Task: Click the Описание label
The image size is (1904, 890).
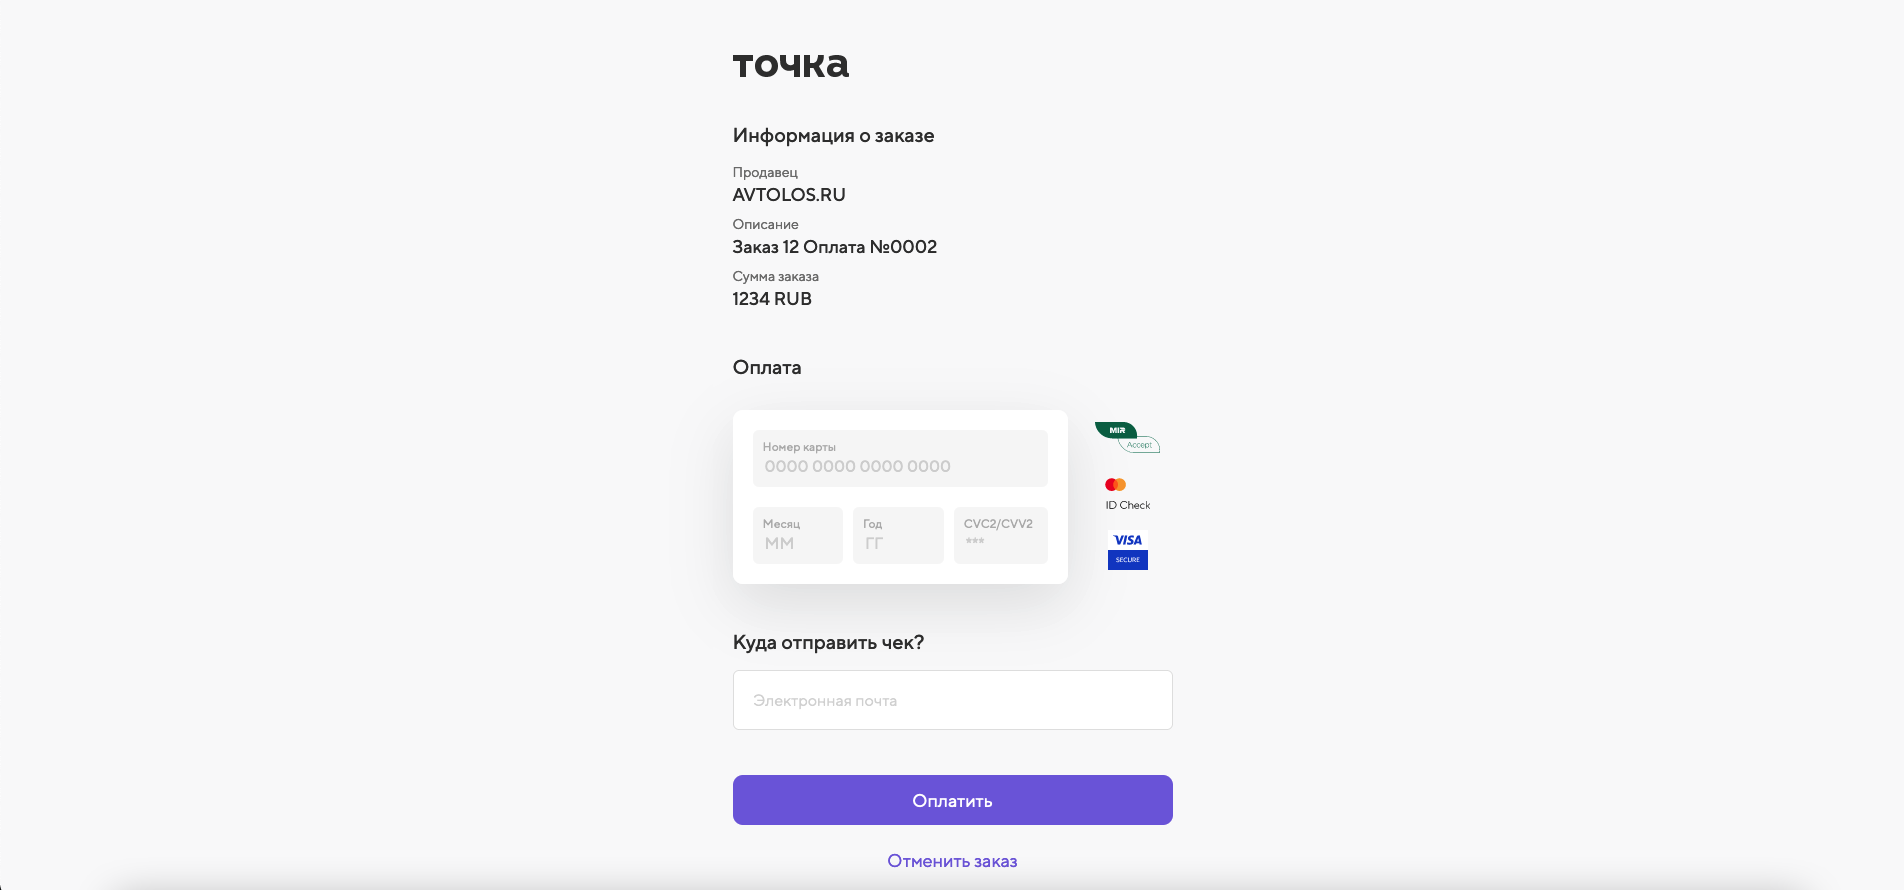Action: (765, 225)
